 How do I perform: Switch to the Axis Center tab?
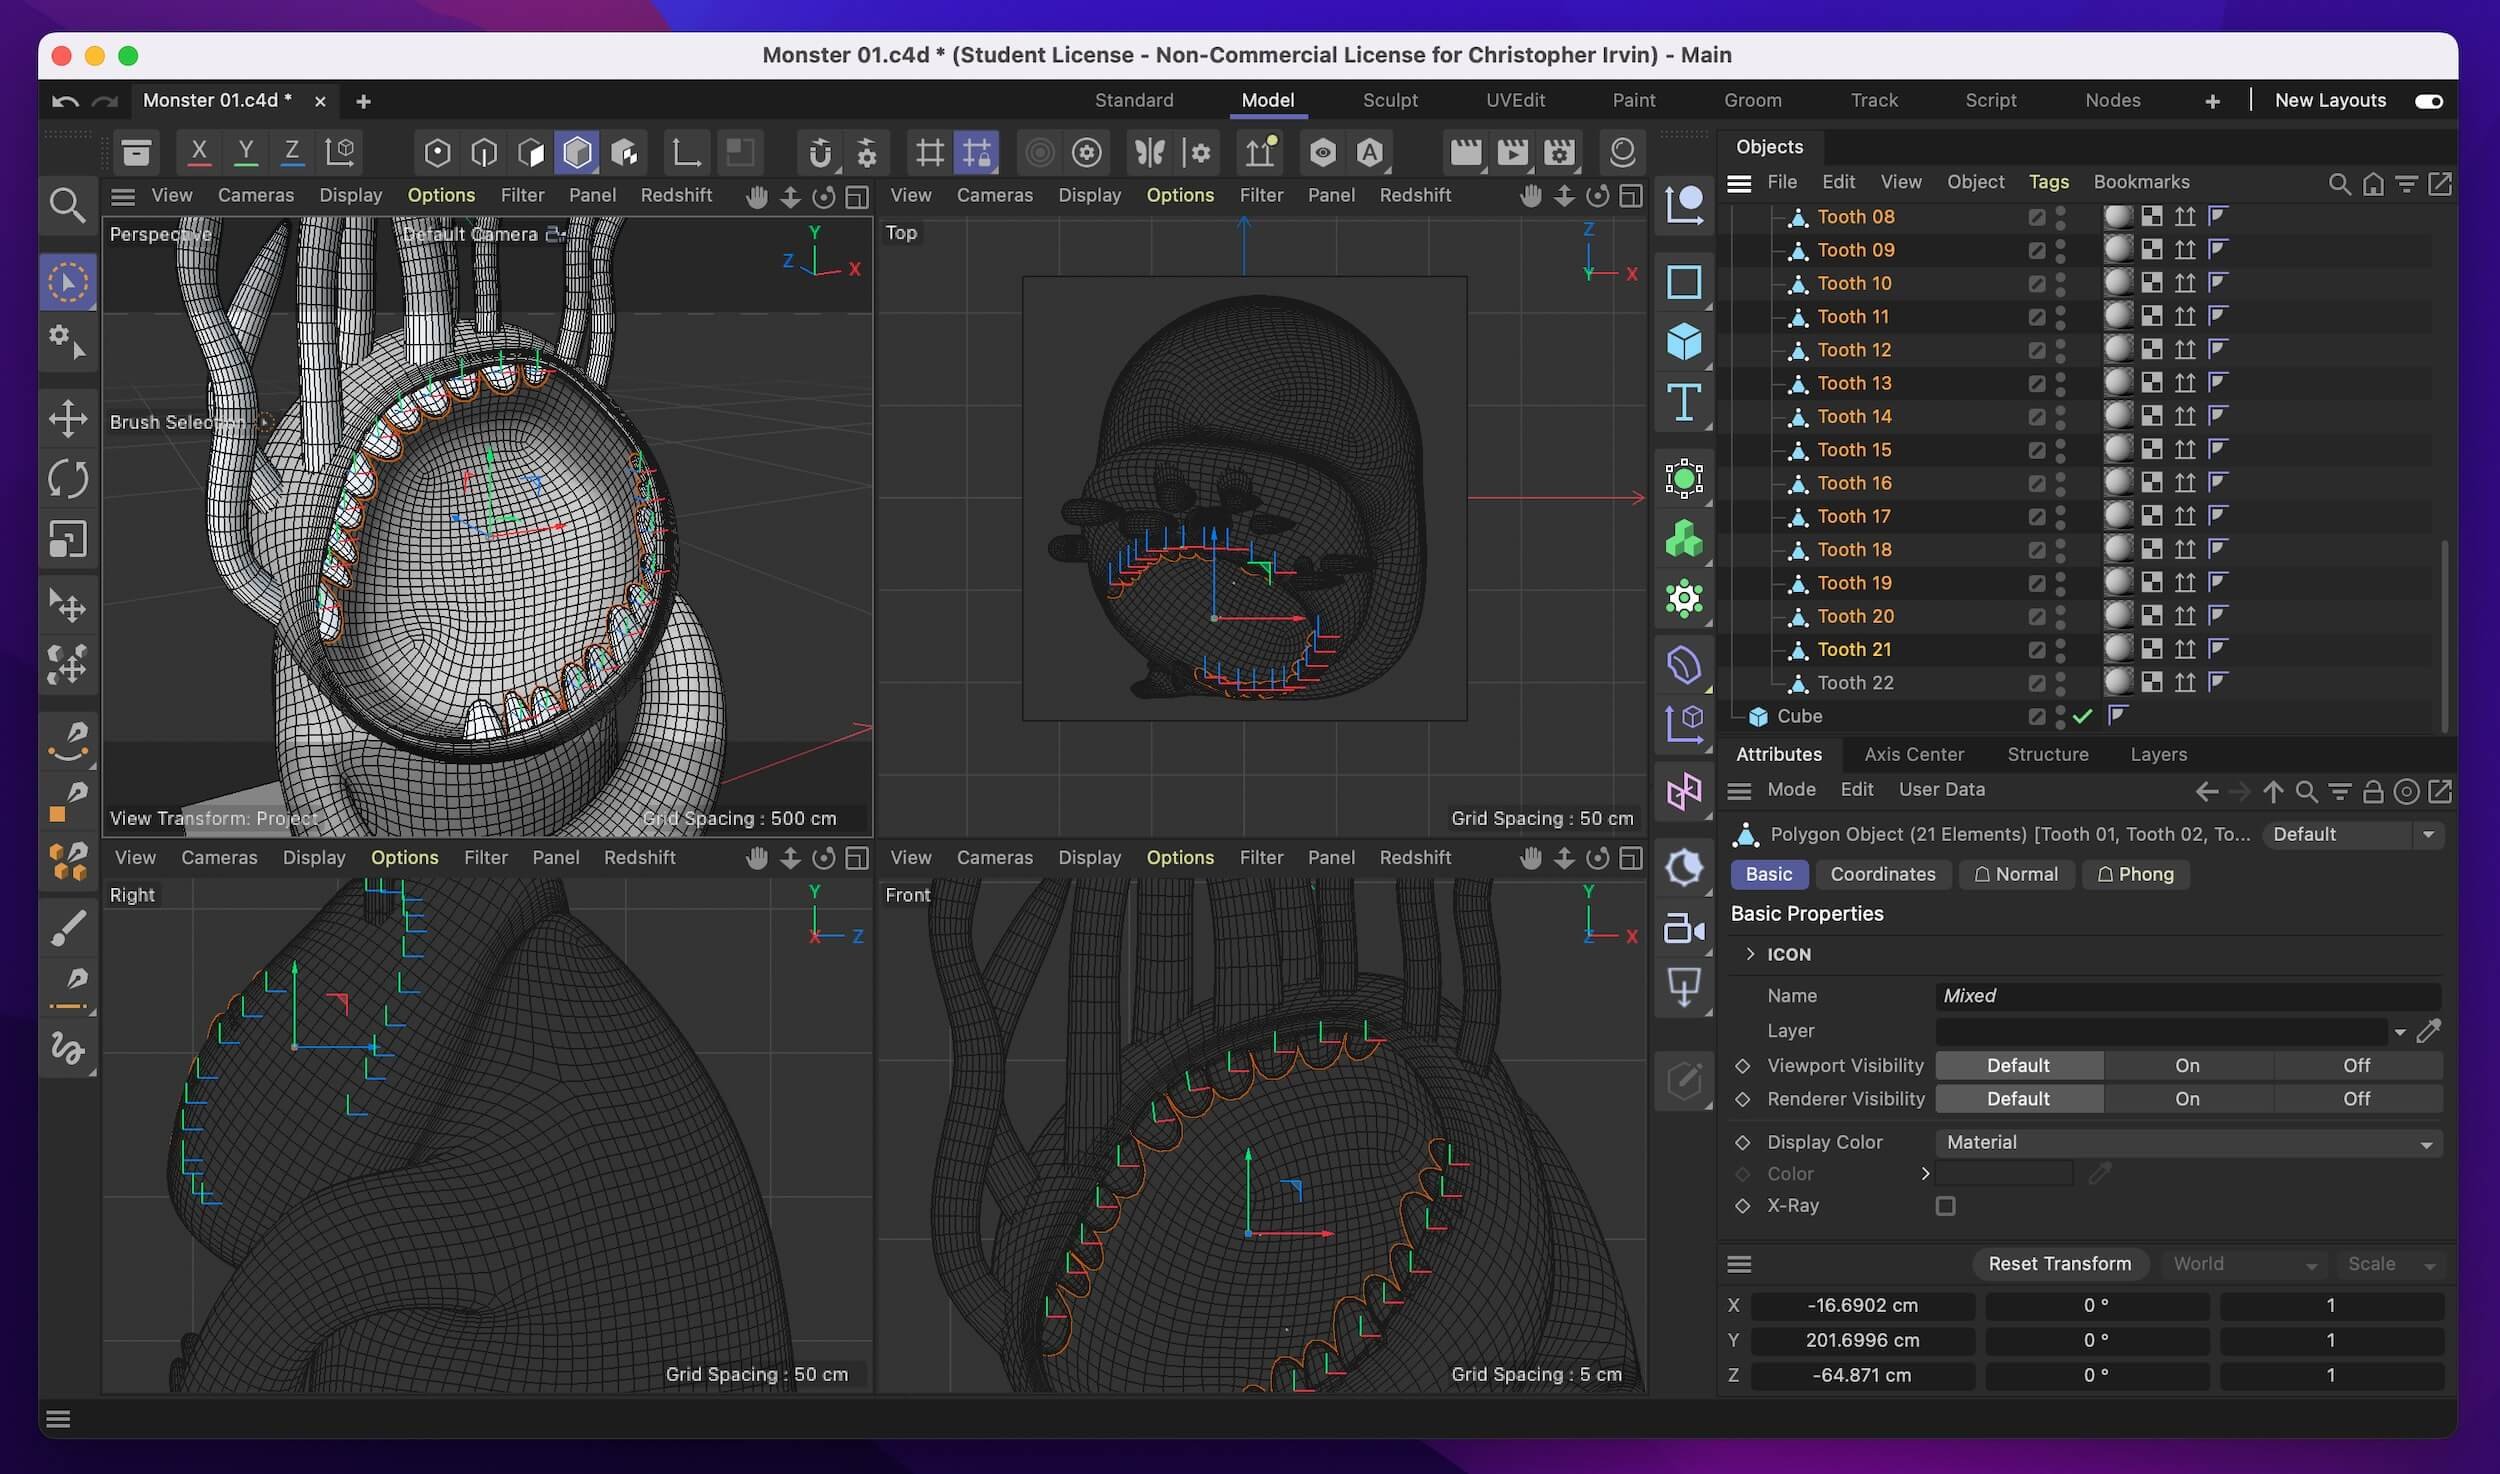1914,755
